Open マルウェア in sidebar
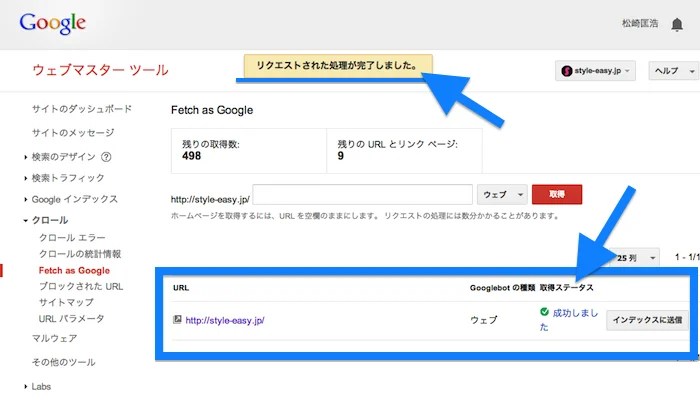The width and height of the screenshot is (700, 401). (x=54, y=338)
